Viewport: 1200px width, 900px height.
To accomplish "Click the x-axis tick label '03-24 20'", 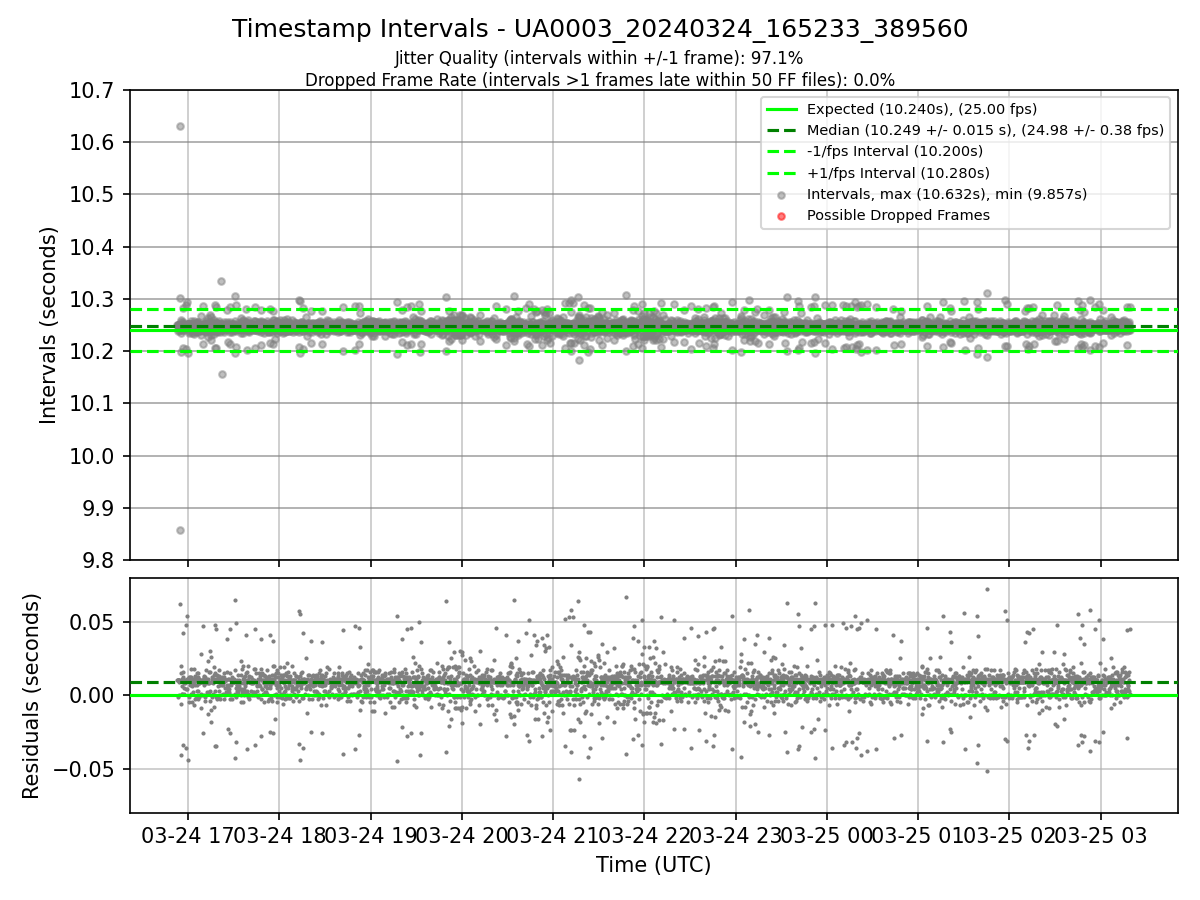I will point(461,835).
